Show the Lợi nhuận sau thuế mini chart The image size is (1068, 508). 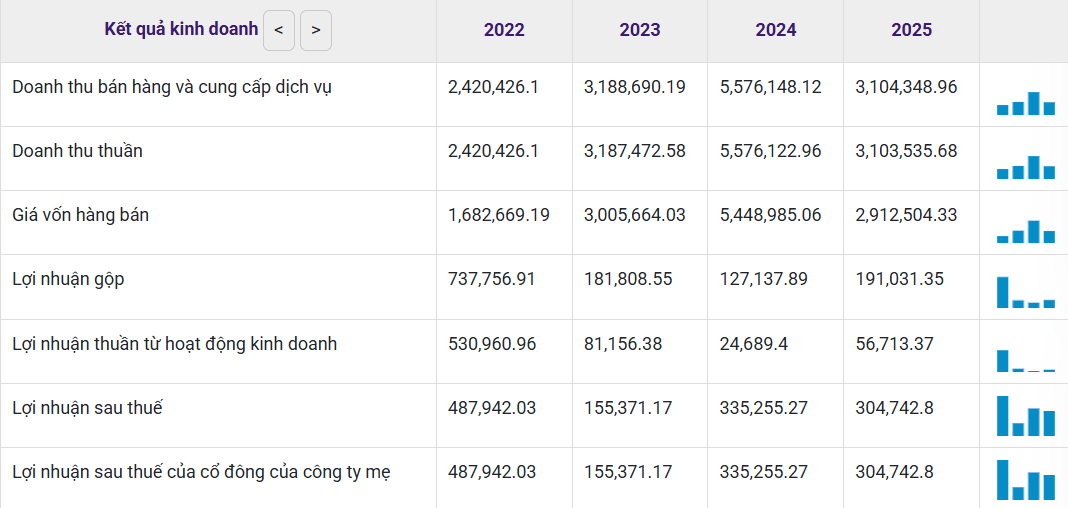pyautogui.click(x=1026, y=415)
